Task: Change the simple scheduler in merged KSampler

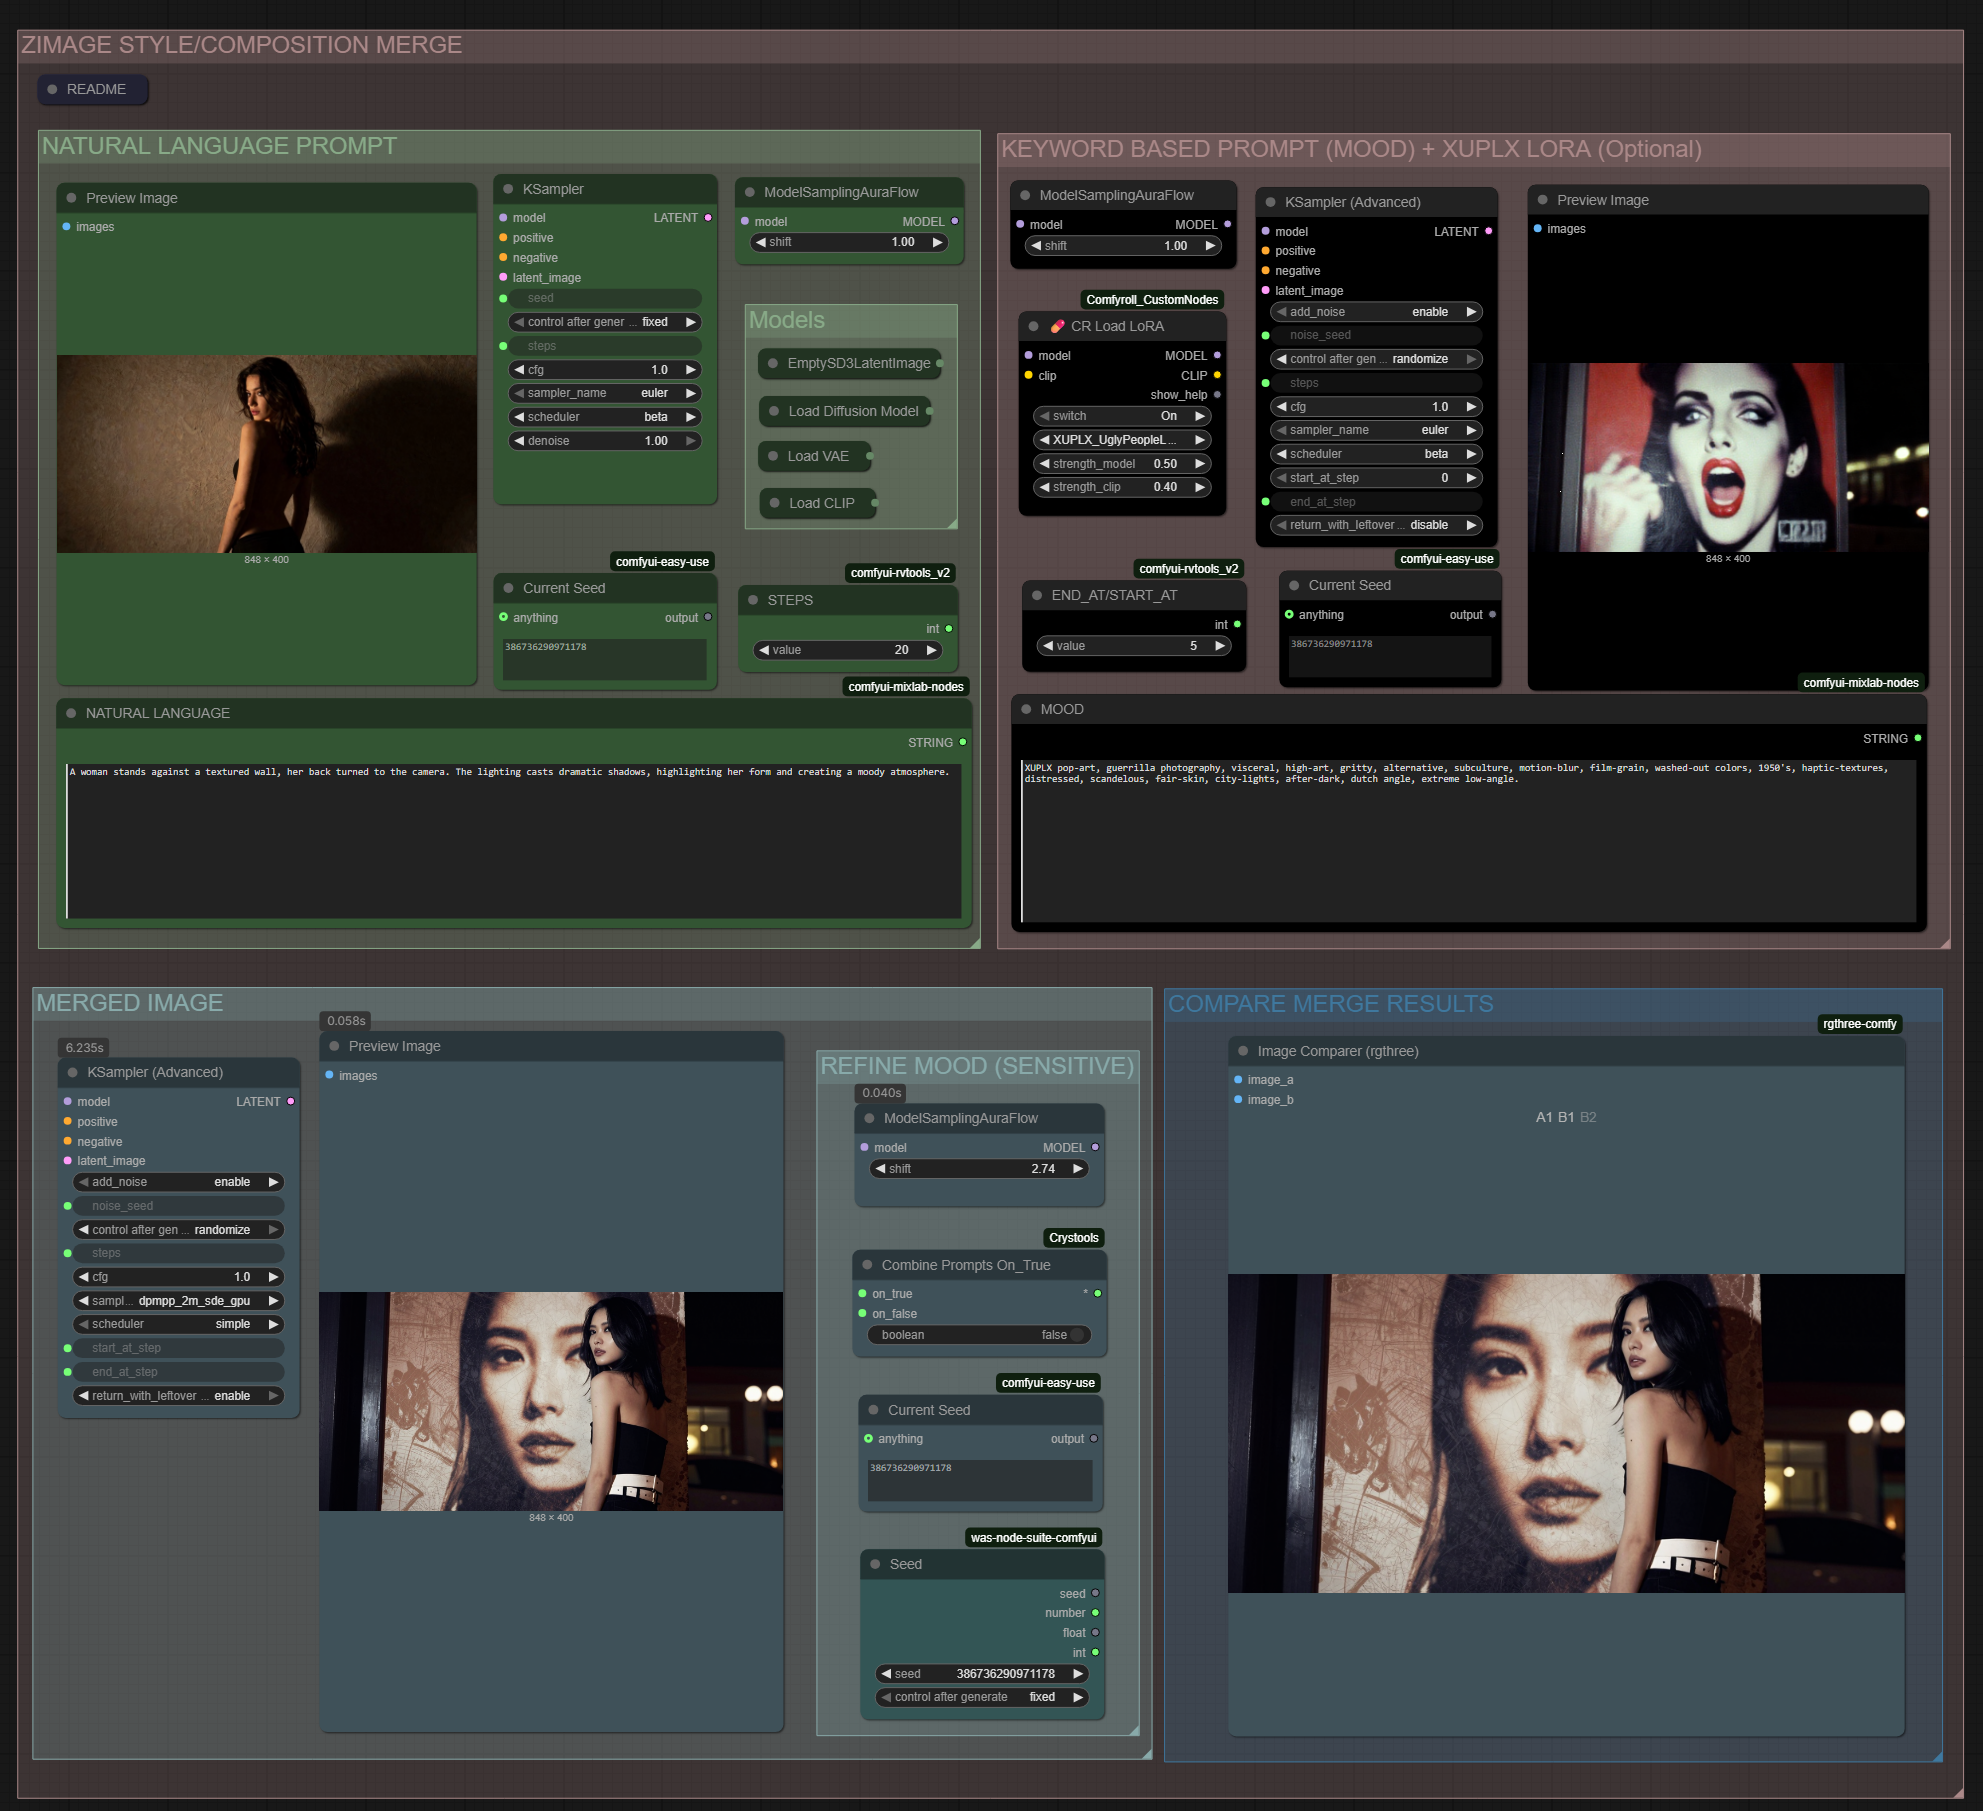Action: coord(178,1324)
